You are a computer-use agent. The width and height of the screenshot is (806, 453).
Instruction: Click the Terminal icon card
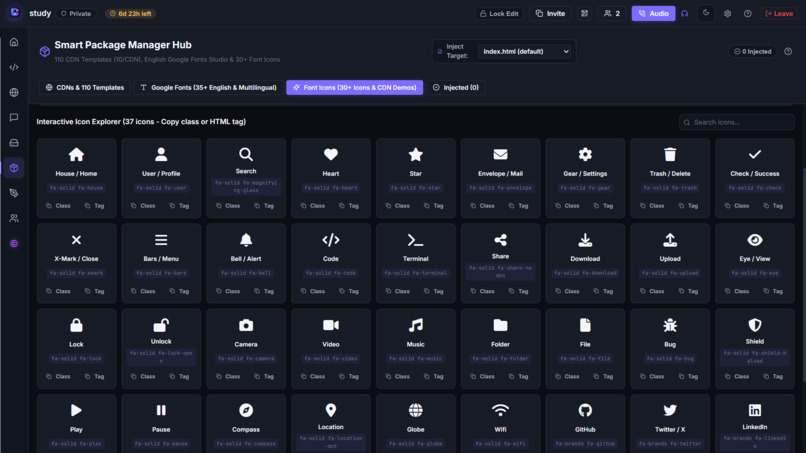tap(416, 263)
